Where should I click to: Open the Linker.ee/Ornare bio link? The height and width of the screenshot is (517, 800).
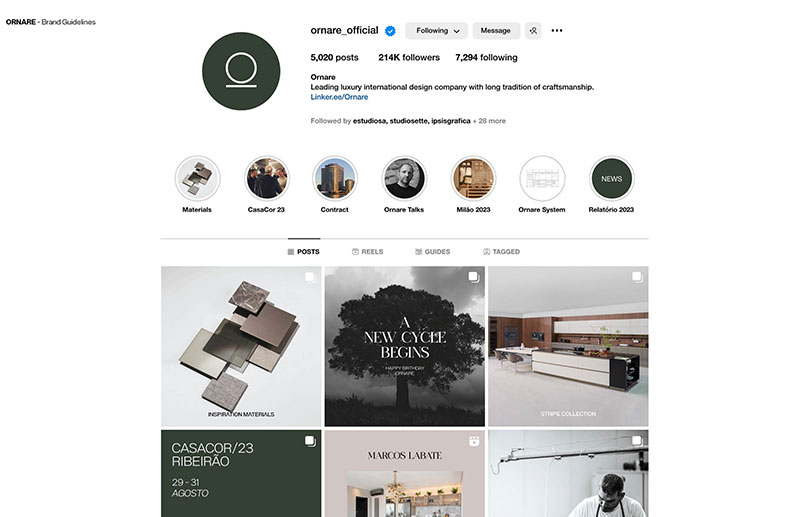click(339, 97)
